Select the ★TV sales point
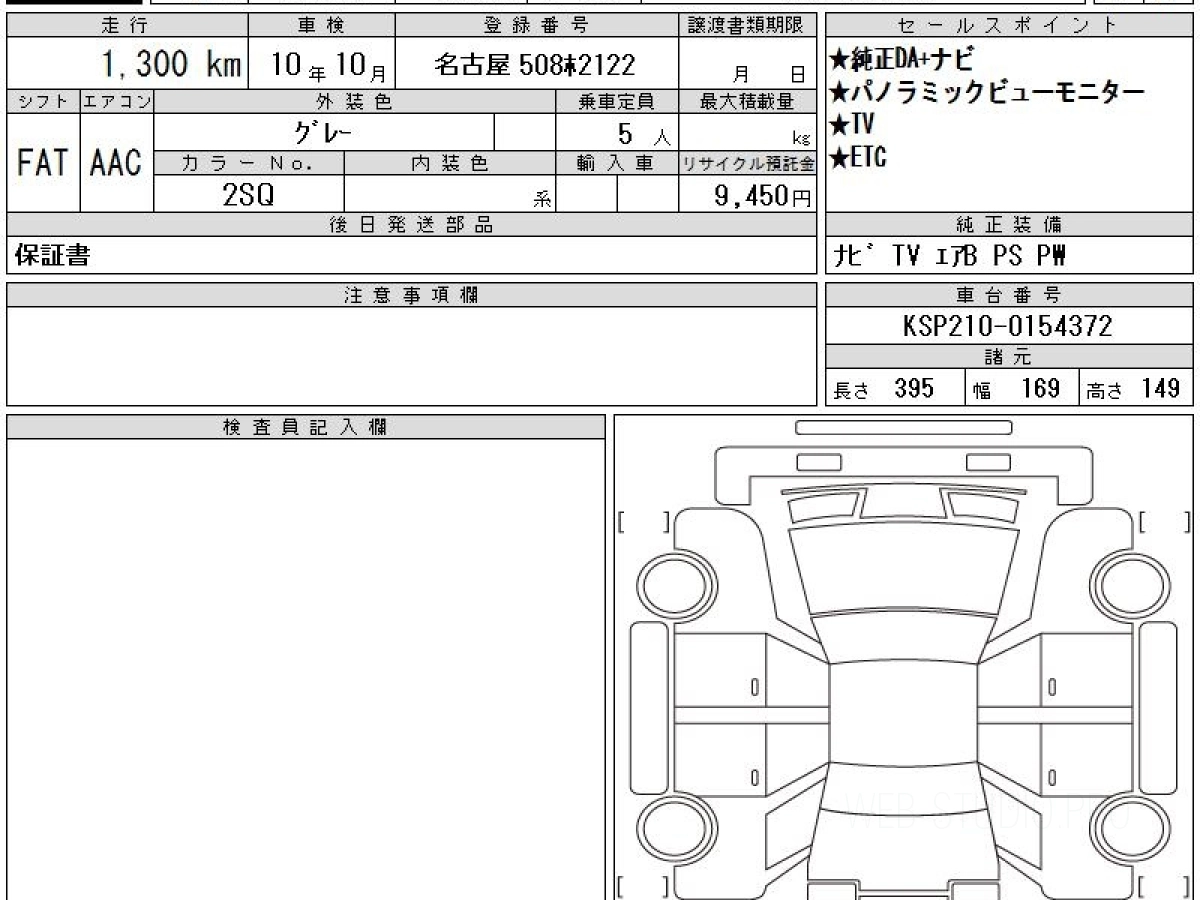 click(852, 125)
